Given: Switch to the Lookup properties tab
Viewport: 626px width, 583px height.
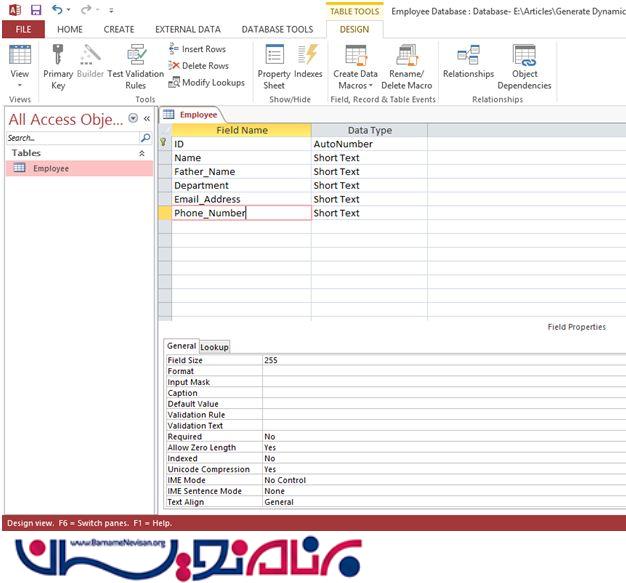Looking at the screenshot, I should [214, 347].
